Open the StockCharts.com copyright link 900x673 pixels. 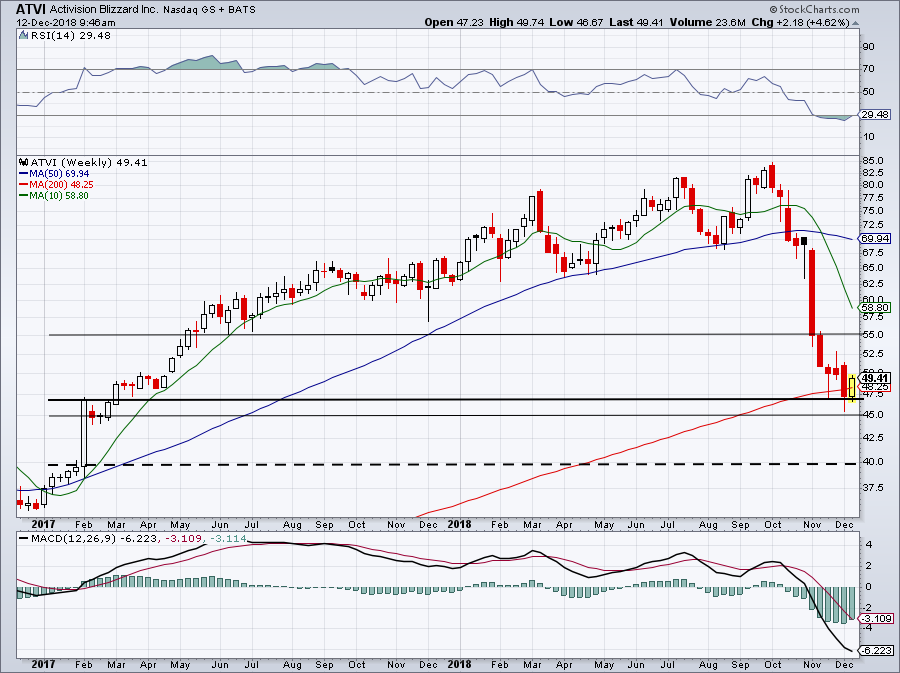[x=814, y=9]
